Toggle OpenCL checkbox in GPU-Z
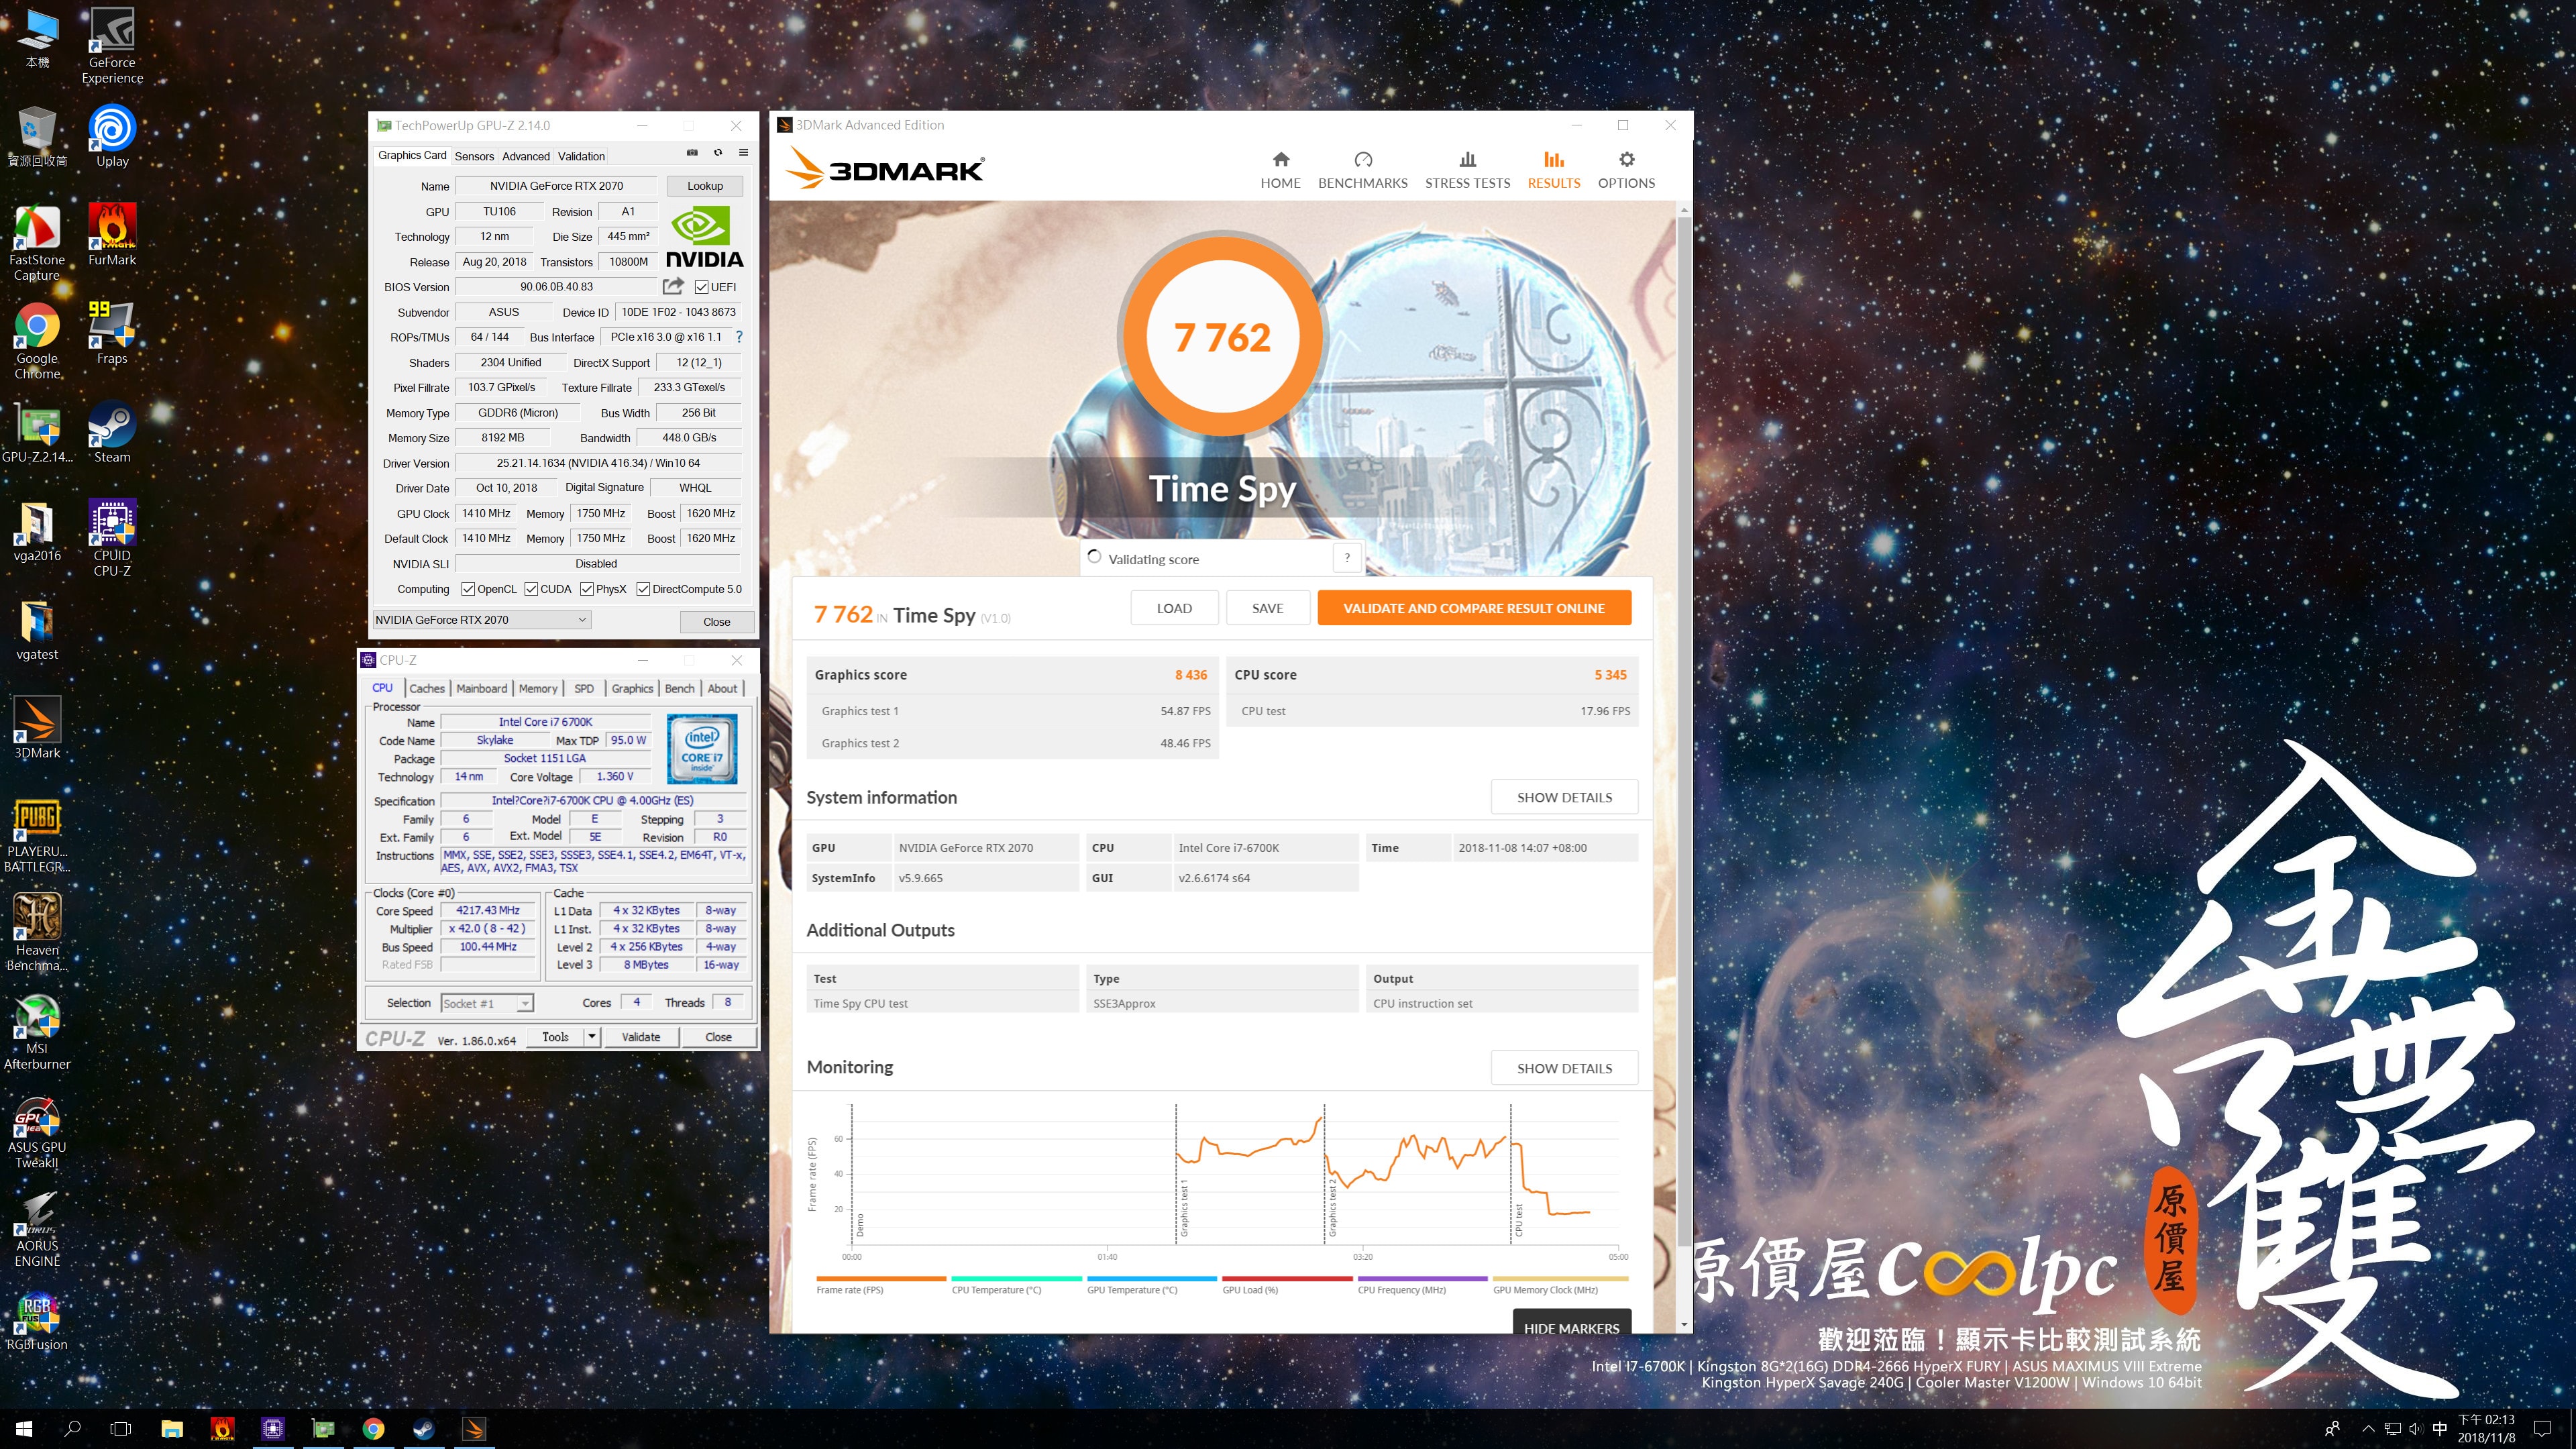The height and width of the screenshot is (1449, 2576). [468, 589]
